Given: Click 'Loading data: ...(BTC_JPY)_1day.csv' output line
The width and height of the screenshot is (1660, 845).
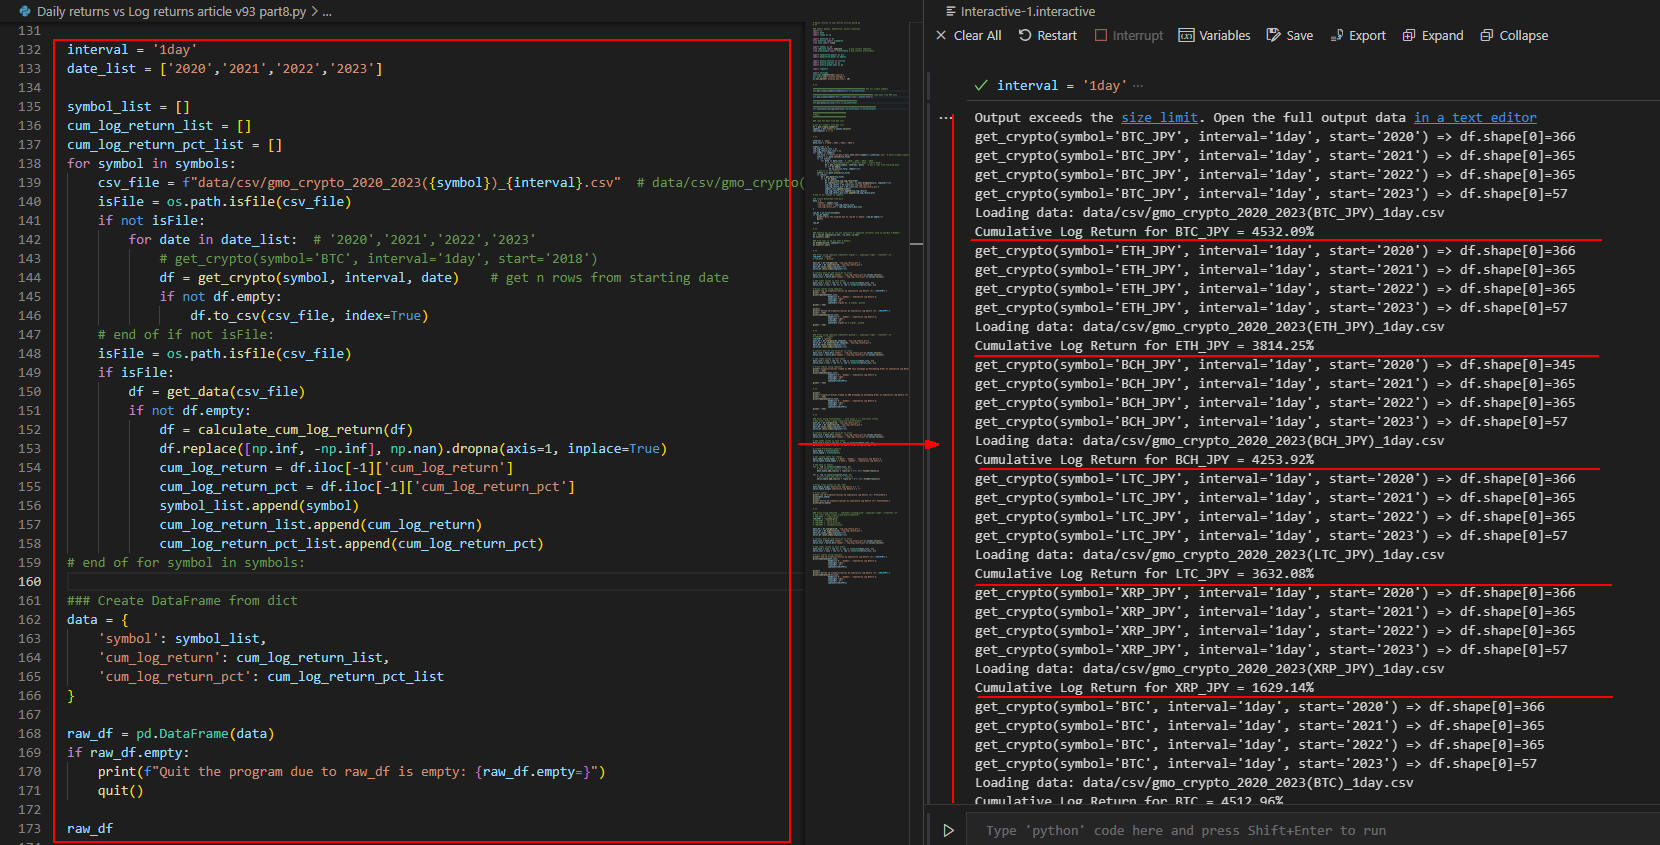Looking at the screenshot, I should tap(1209, 212).
